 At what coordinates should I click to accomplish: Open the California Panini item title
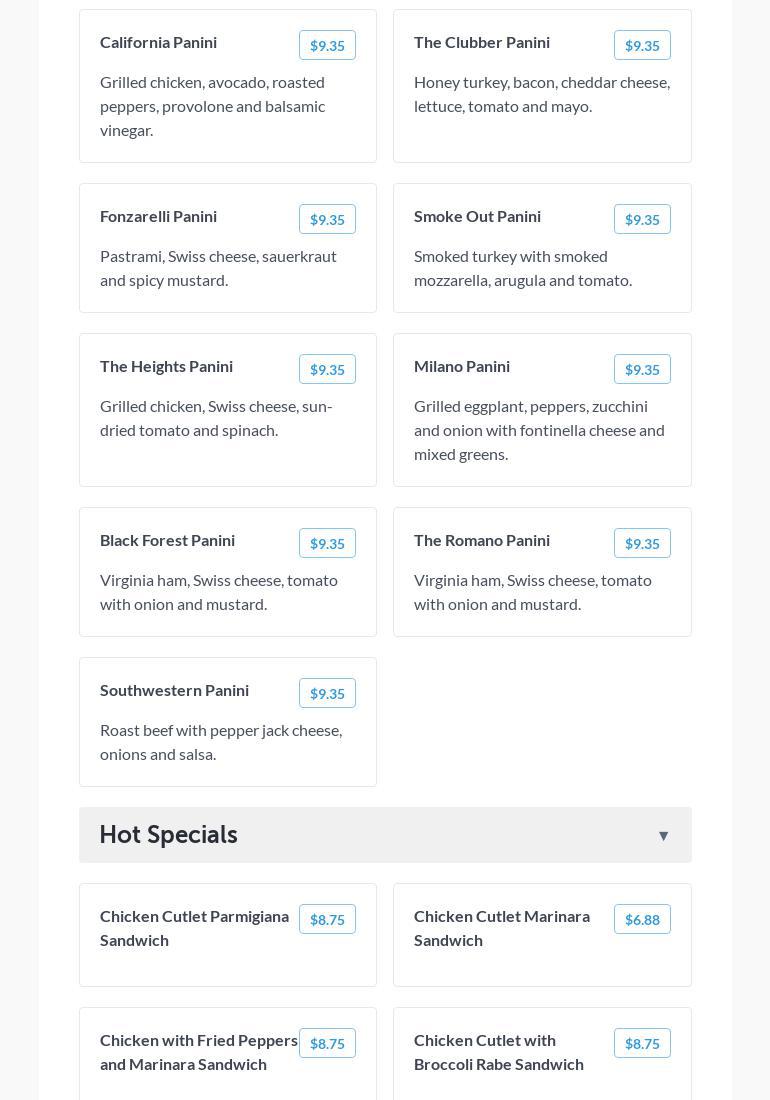click(x=158, y=42)
